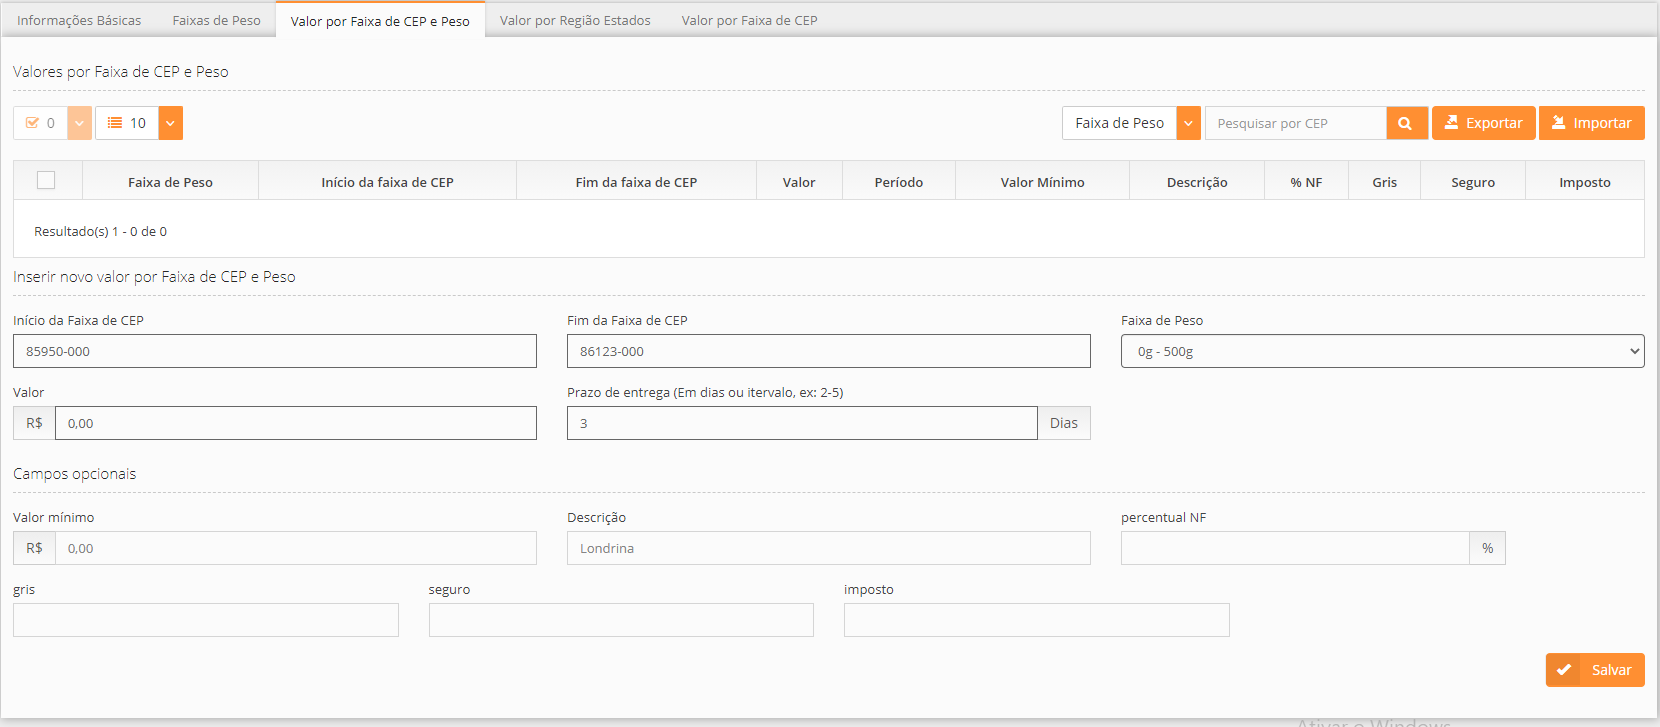Image resolution: width=1660 pixels, height=727 pixels.
Task: Click the list icon showing 10 per page
Action: [127, 123]
